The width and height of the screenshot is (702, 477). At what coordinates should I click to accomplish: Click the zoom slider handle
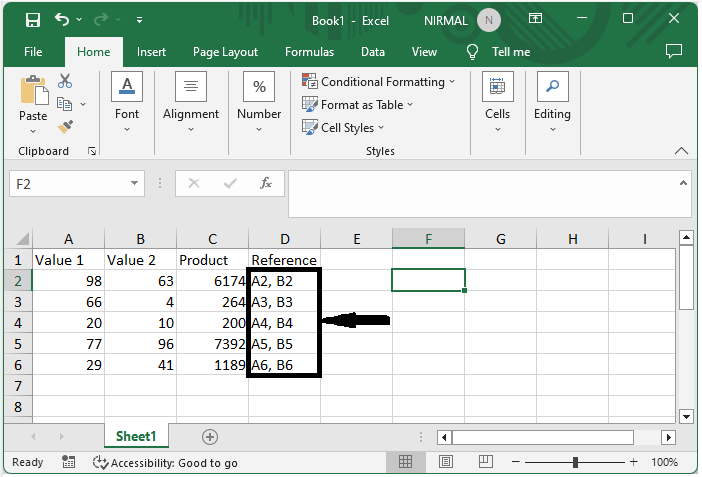576,463
